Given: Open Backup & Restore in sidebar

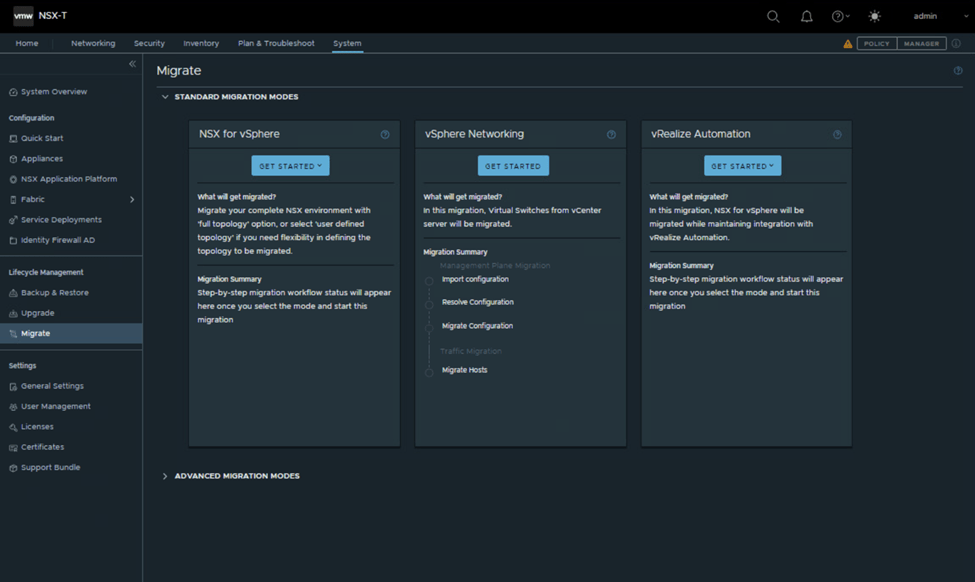Looking at the screenshot, I should (55, 293).
